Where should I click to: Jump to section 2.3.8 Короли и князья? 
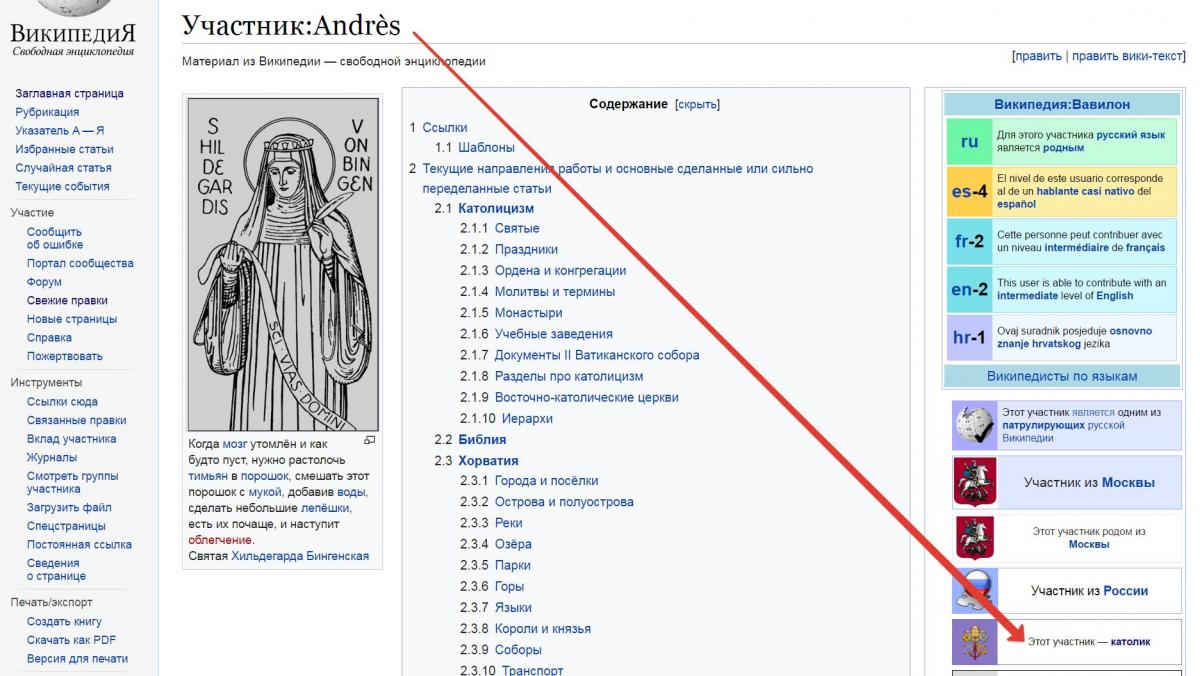(543, 628)
